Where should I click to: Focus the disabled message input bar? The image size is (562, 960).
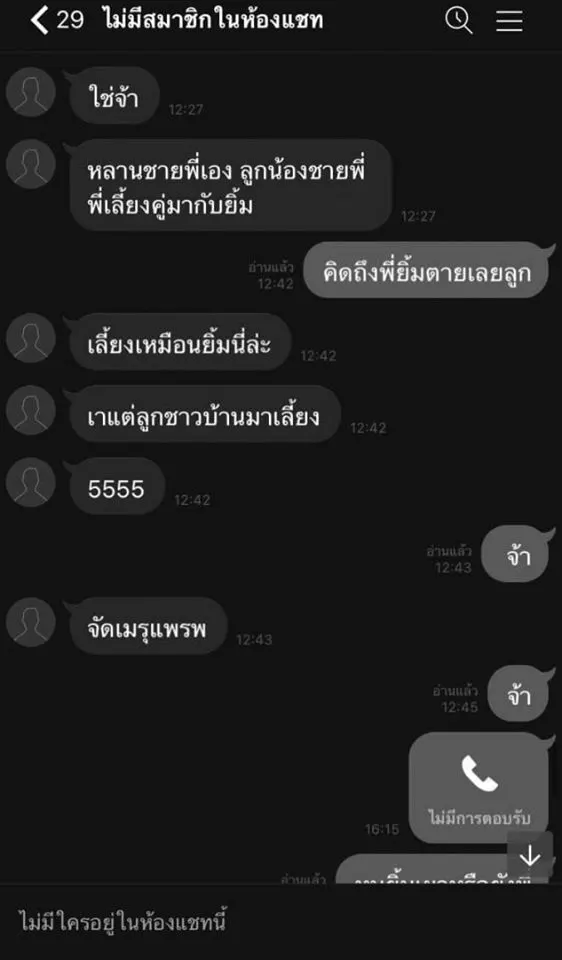tap(281, 922)
